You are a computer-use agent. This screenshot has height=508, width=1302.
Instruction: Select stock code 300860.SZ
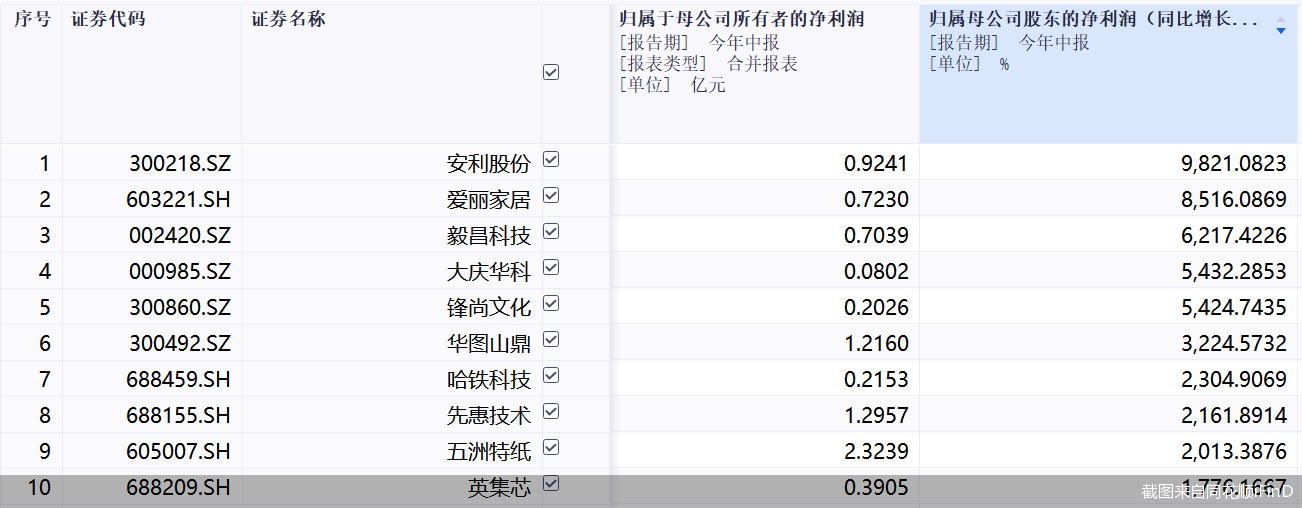point(180,308)
